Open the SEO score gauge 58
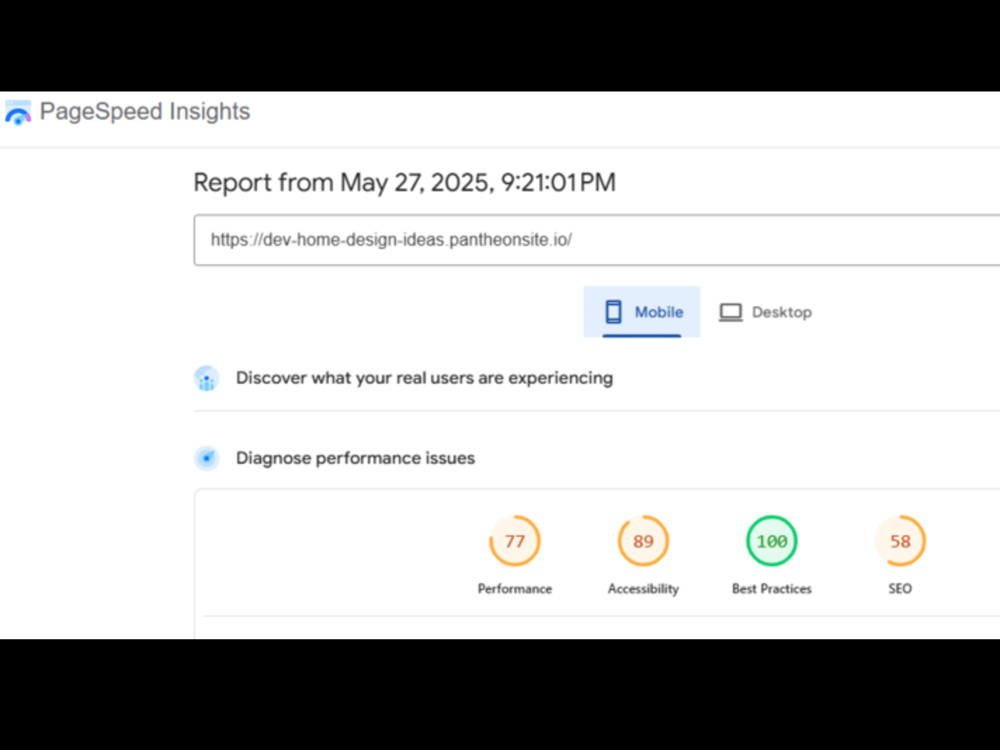 point(900,541)
